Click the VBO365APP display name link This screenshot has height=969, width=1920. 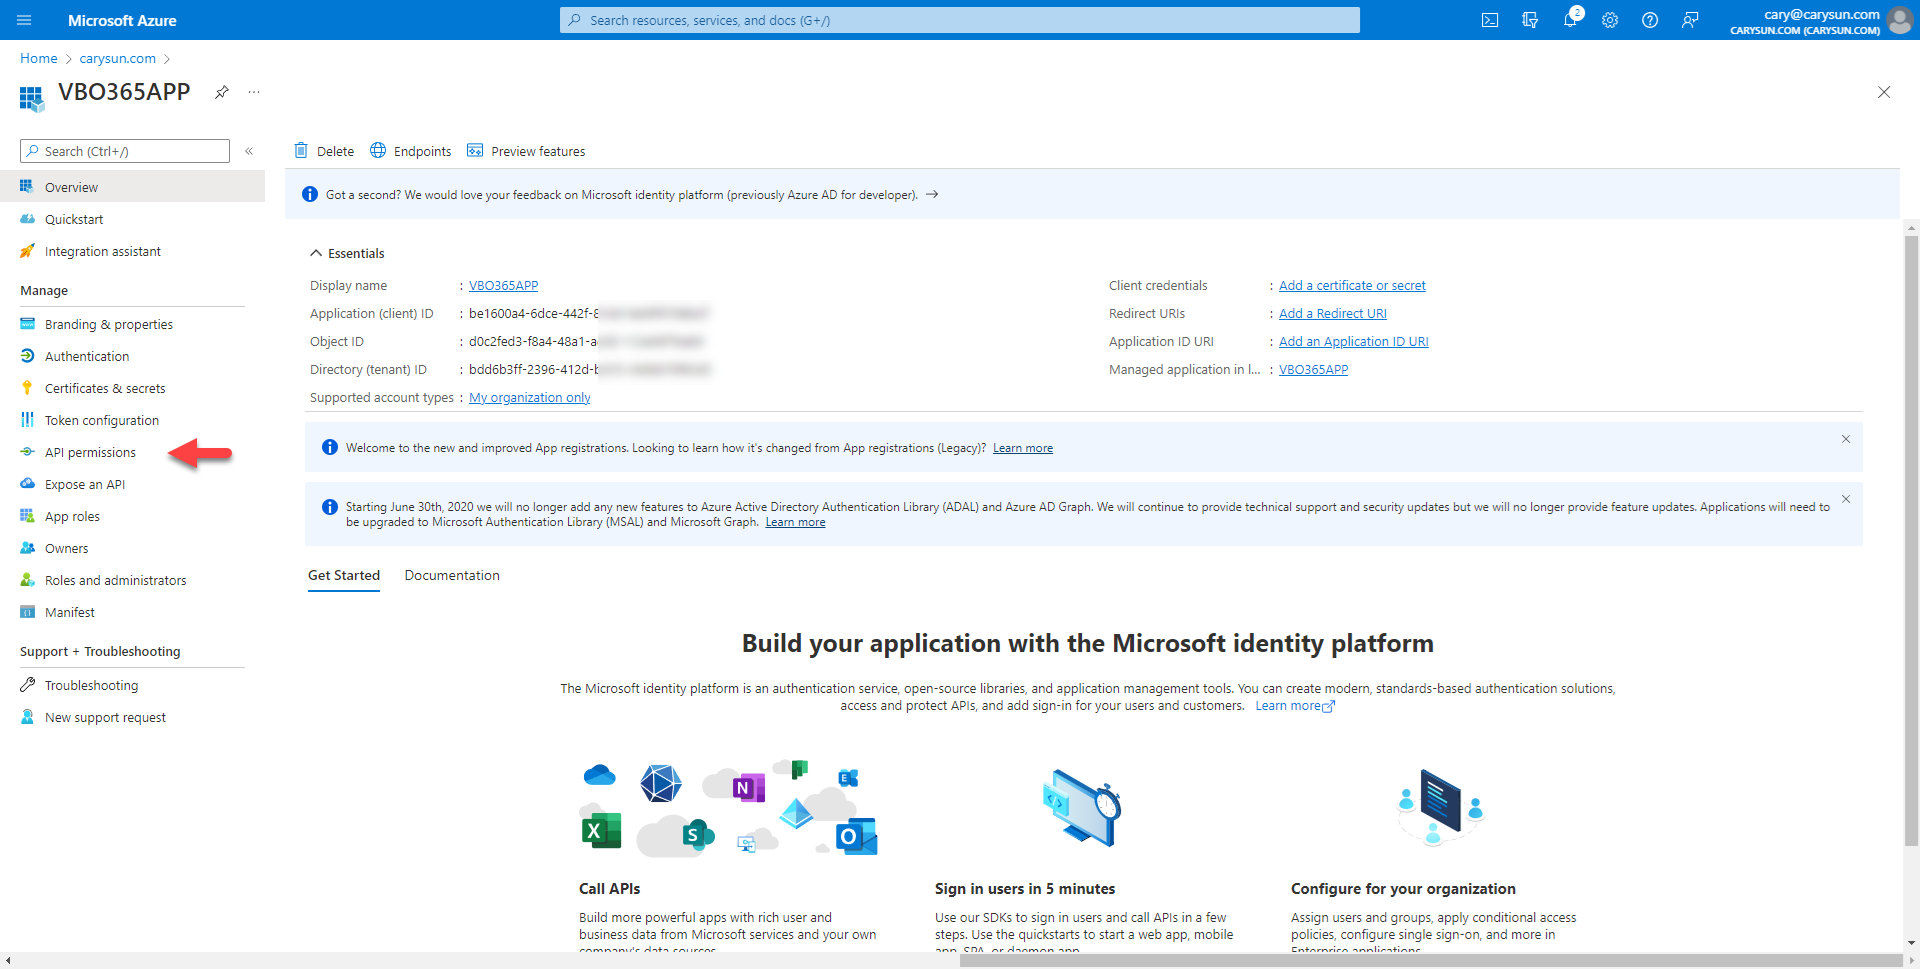(503, 285)
